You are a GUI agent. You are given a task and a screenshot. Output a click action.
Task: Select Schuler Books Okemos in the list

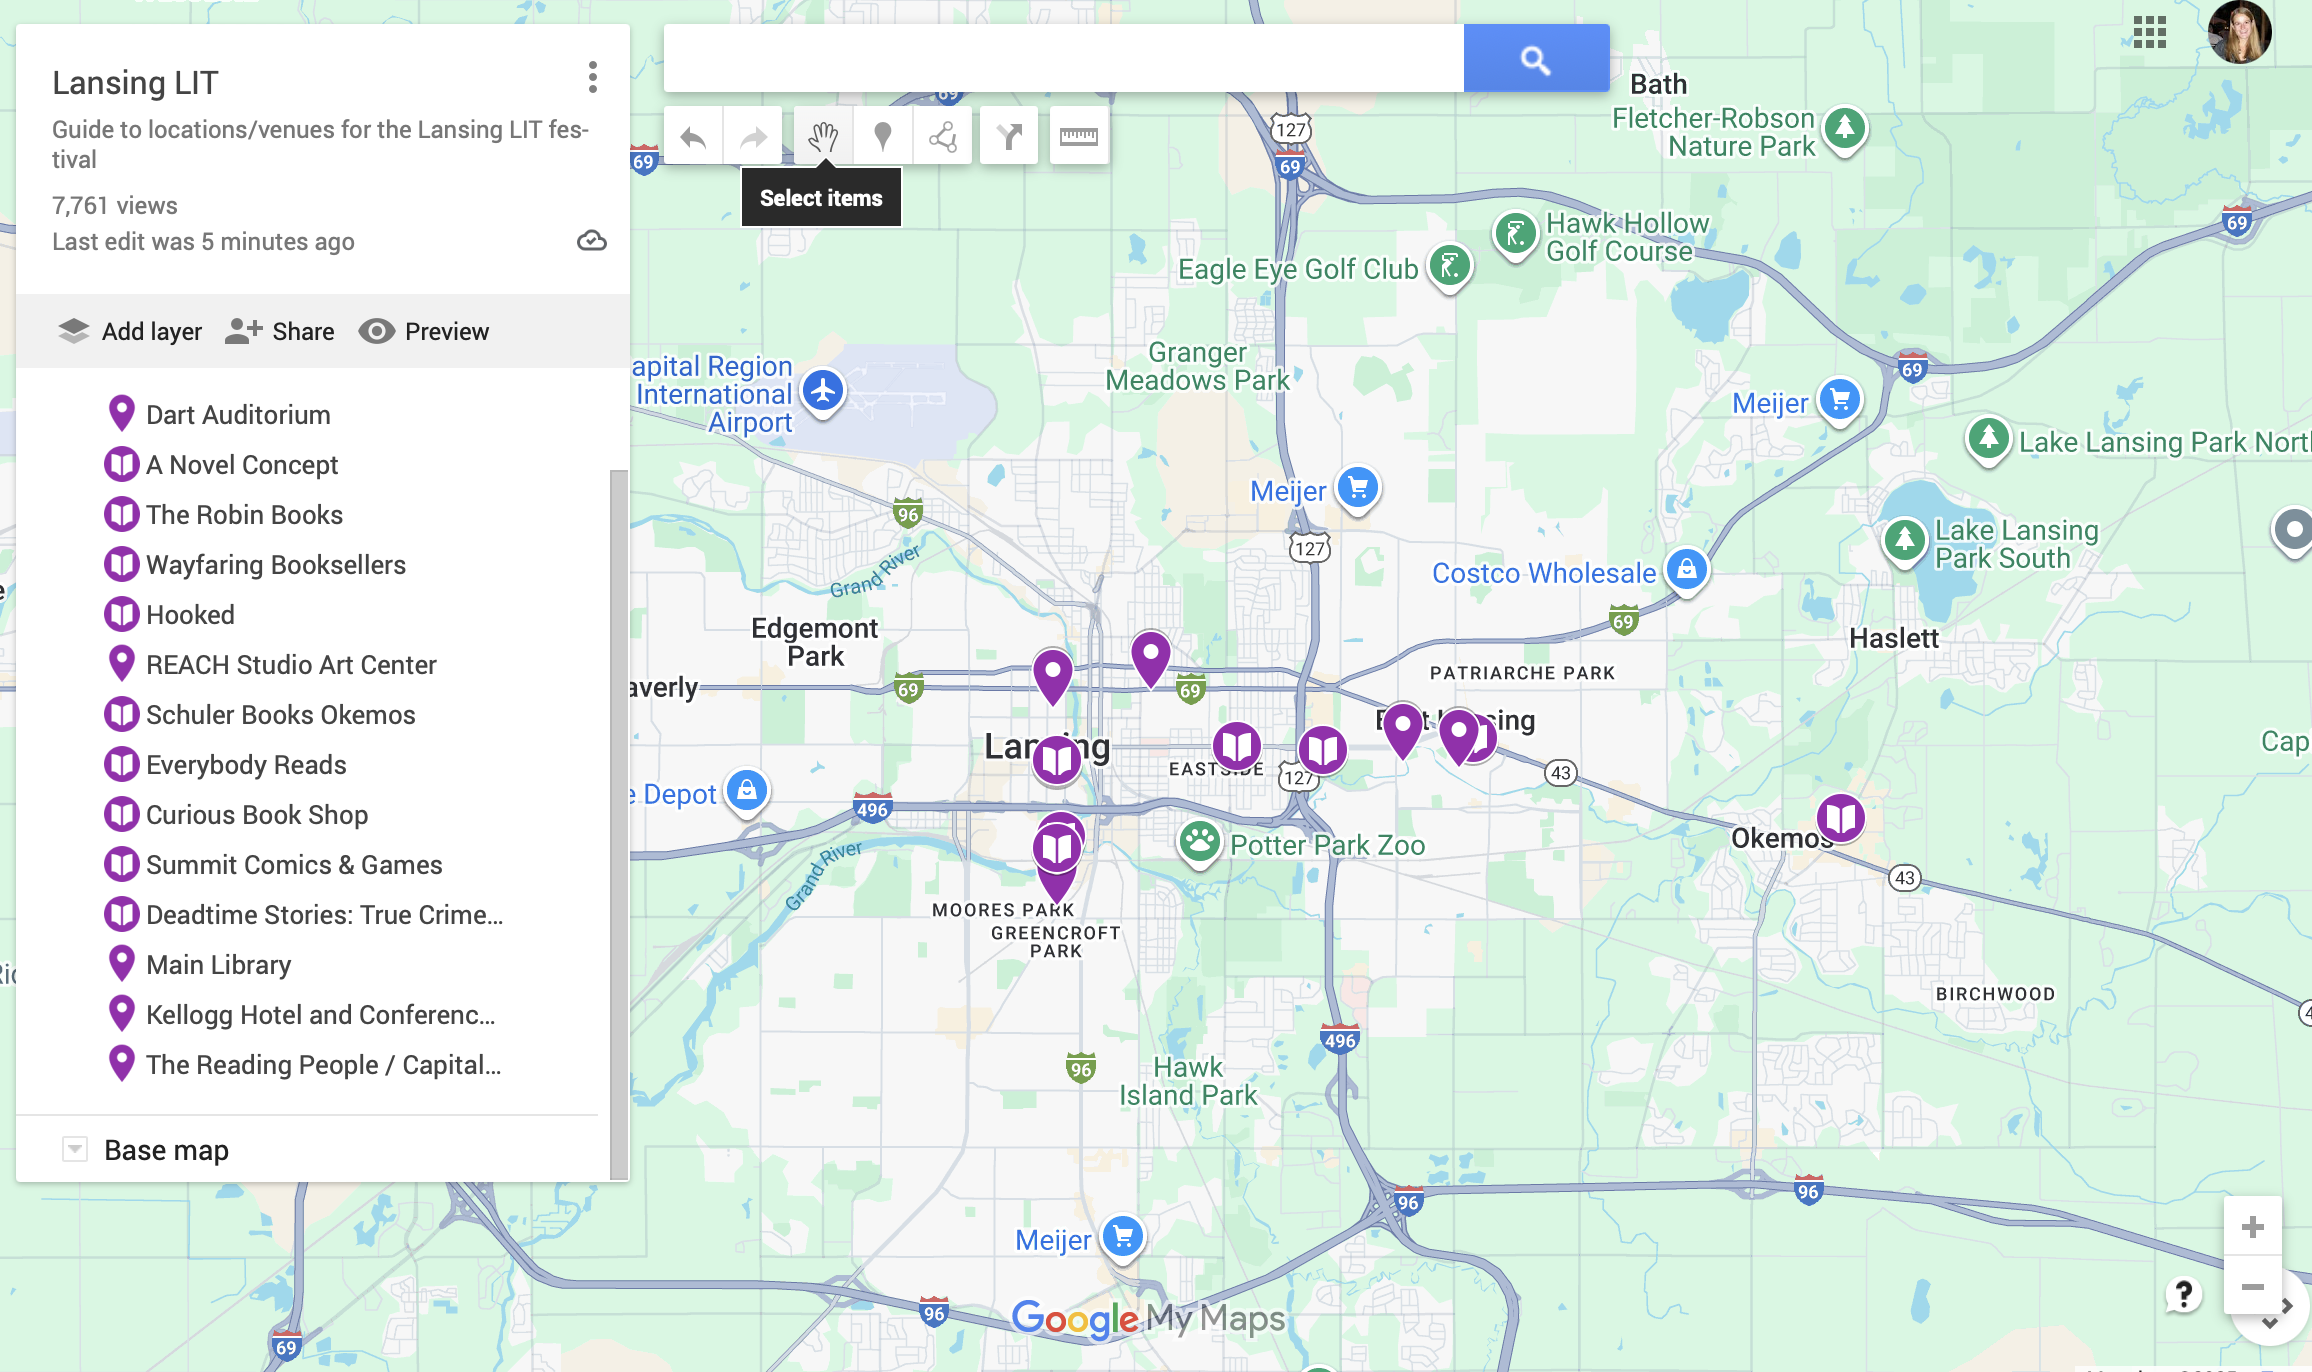click(x=280, y=715)
